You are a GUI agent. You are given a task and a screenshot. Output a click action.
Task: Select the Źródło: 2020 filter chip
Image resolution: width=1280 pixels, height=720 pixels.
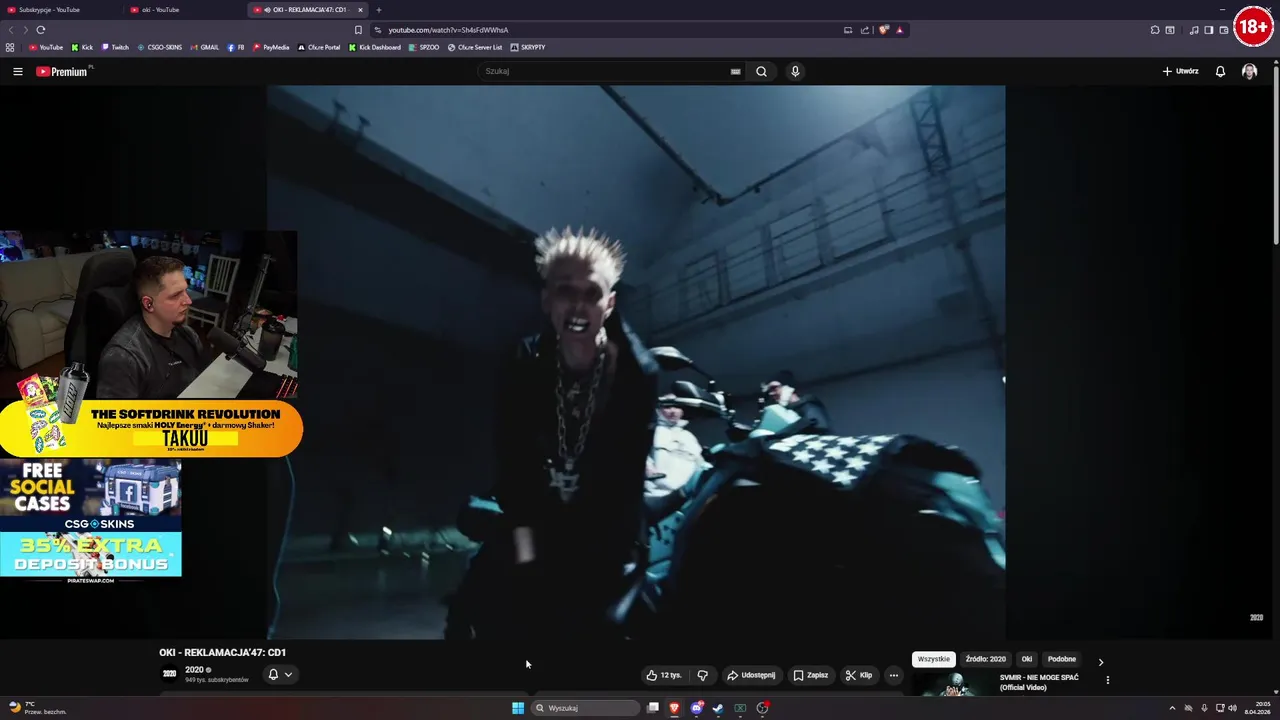pyautogui.click(x=986, y=659)
